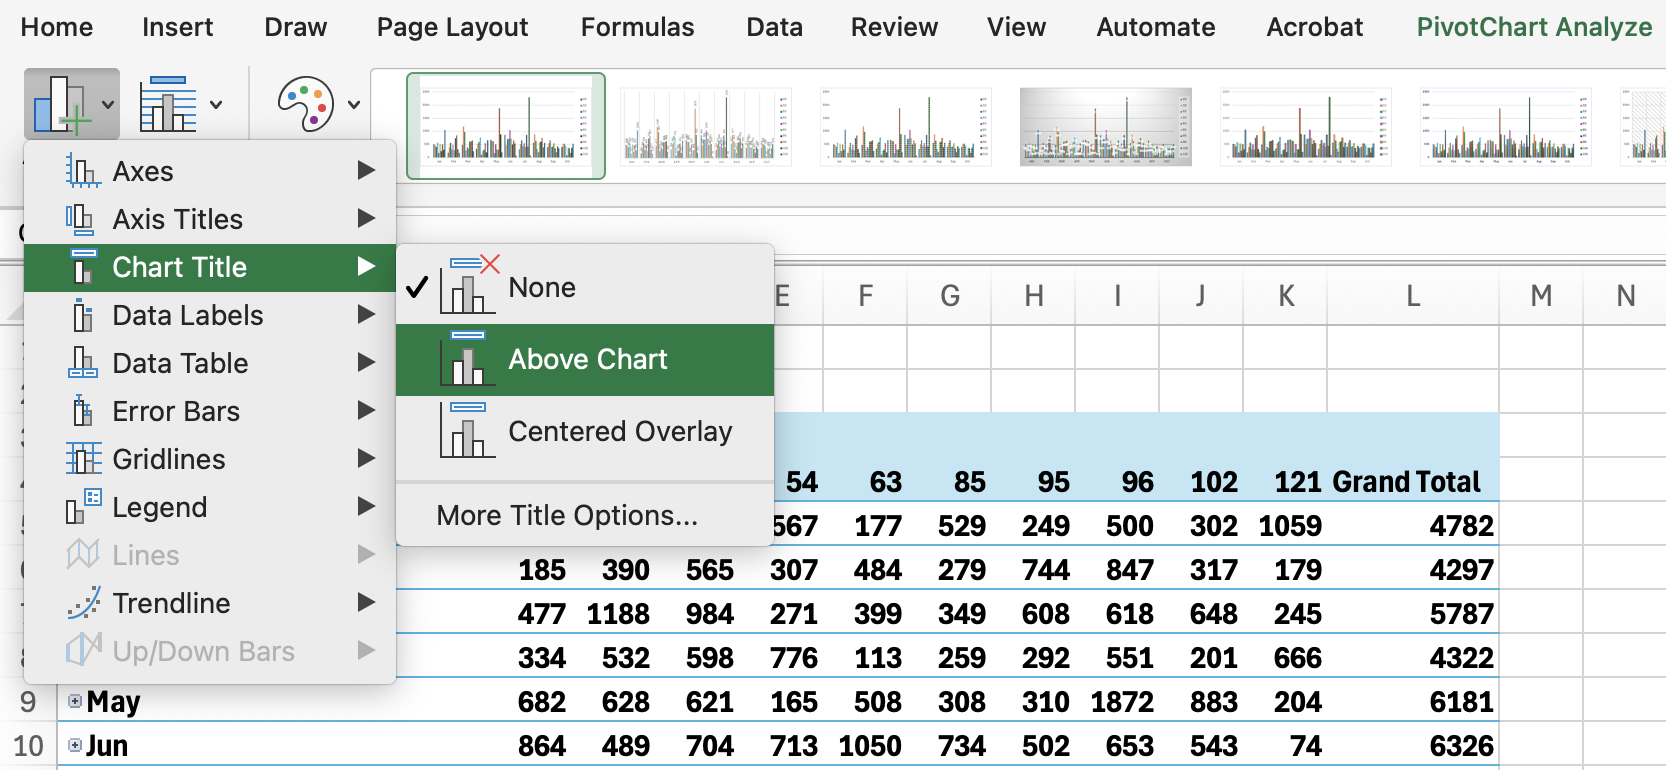Apply the fifth chart style thumbnail

1306,126
